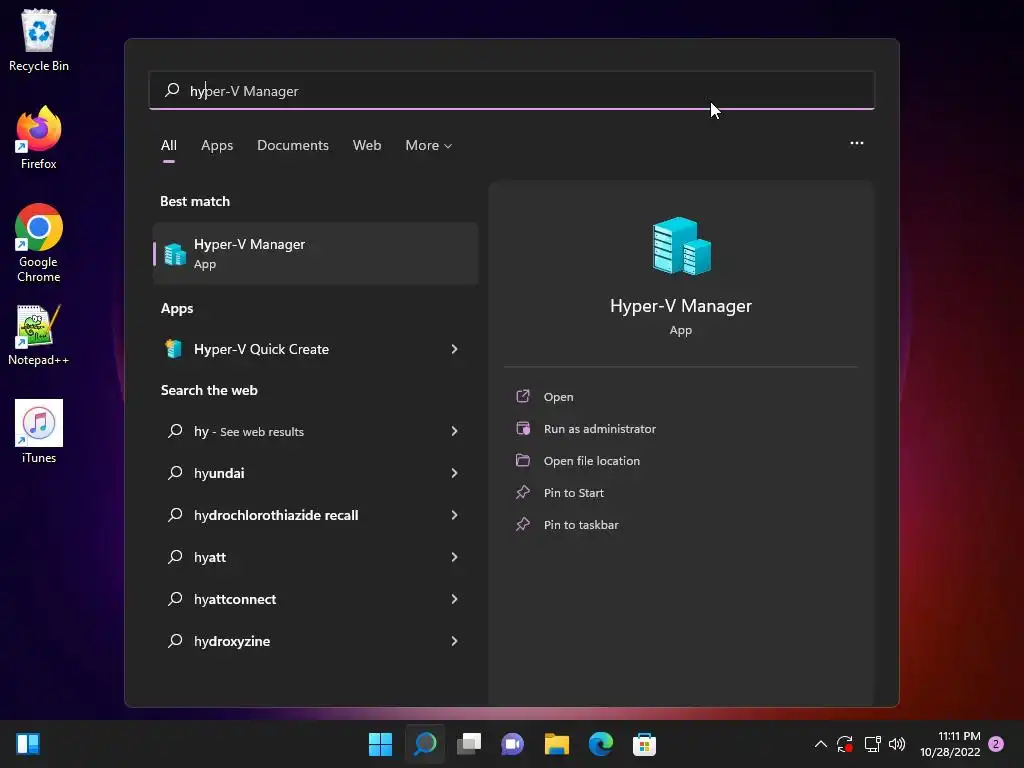Open Notepad++ desktop shortcut

tap(39, 335)
